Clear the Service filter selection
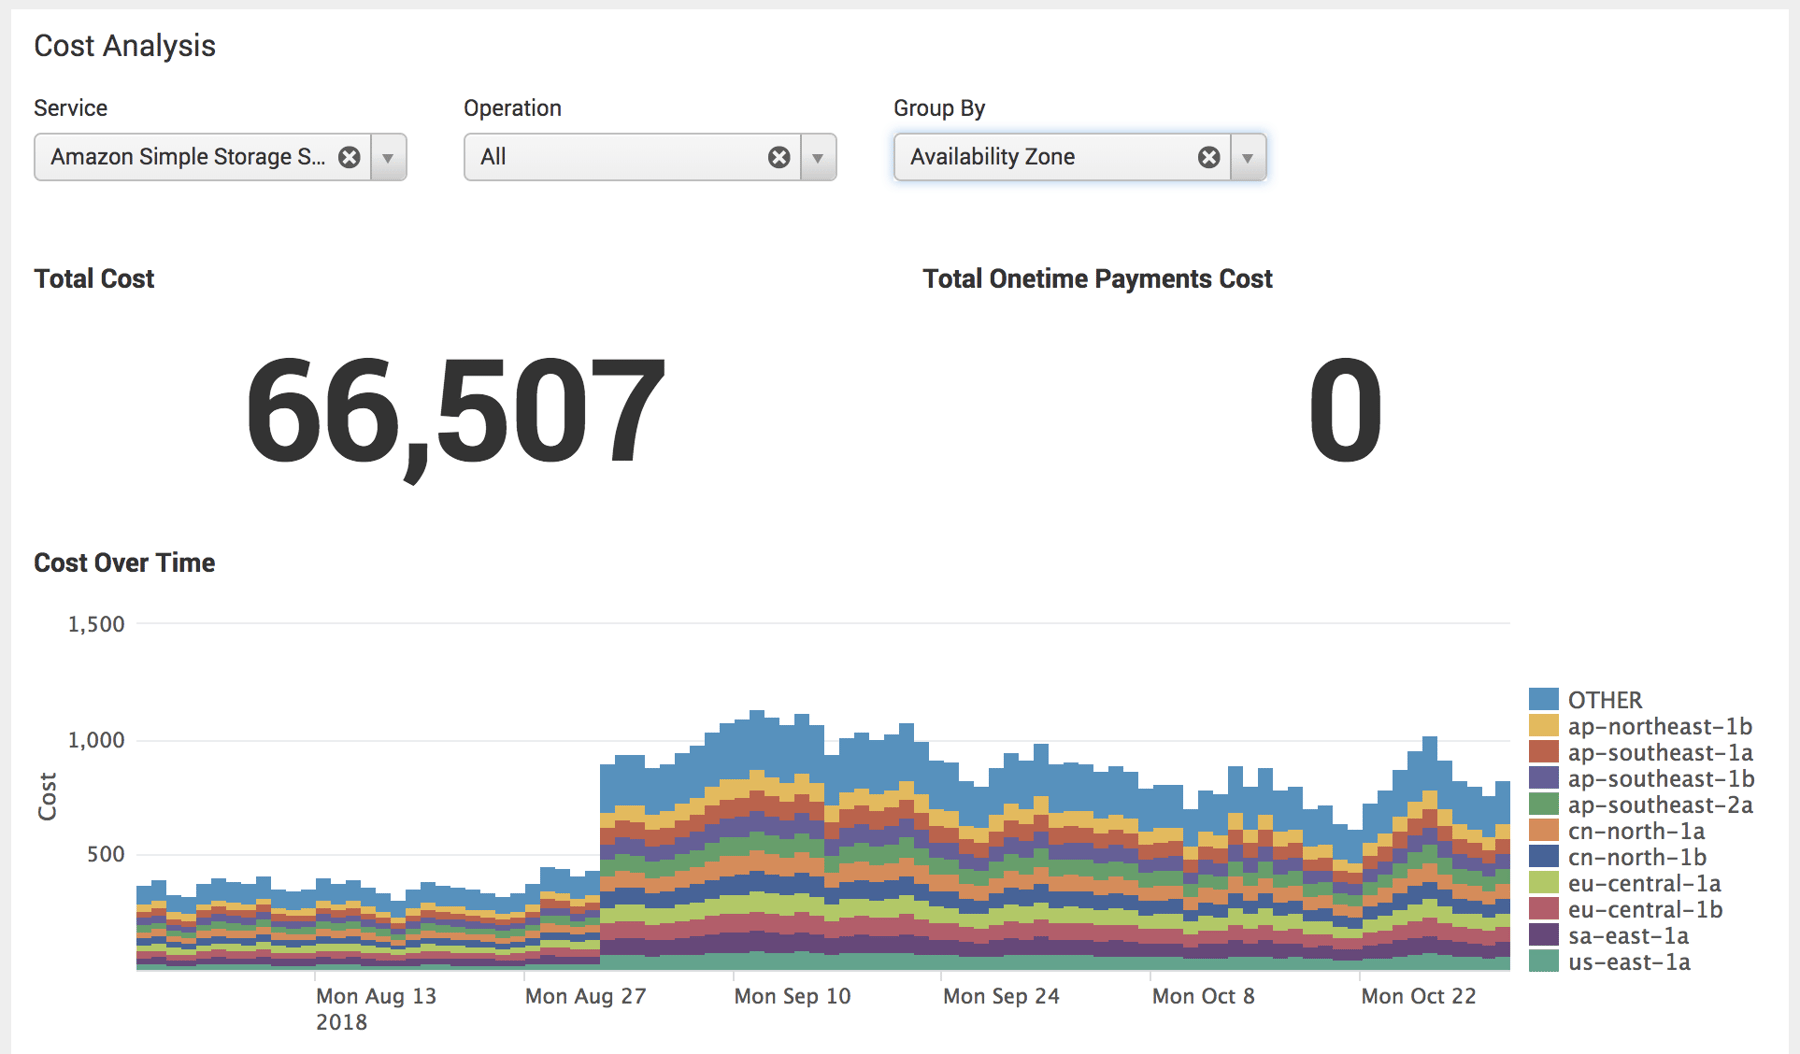Viewport: 1800px width, 1054px height. 348,156
